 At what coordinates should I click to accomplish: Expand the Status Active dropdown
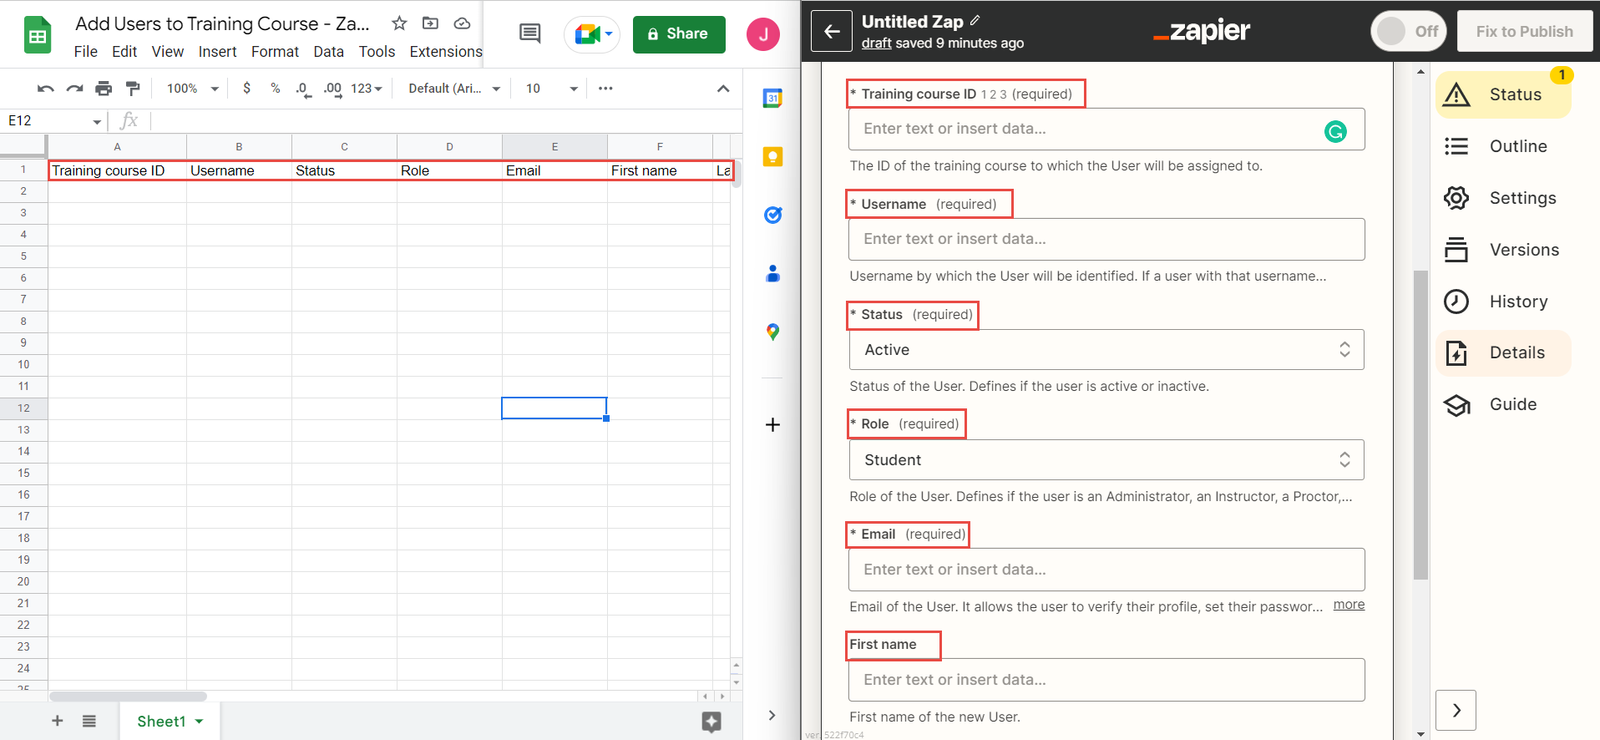click(1105, 350)
